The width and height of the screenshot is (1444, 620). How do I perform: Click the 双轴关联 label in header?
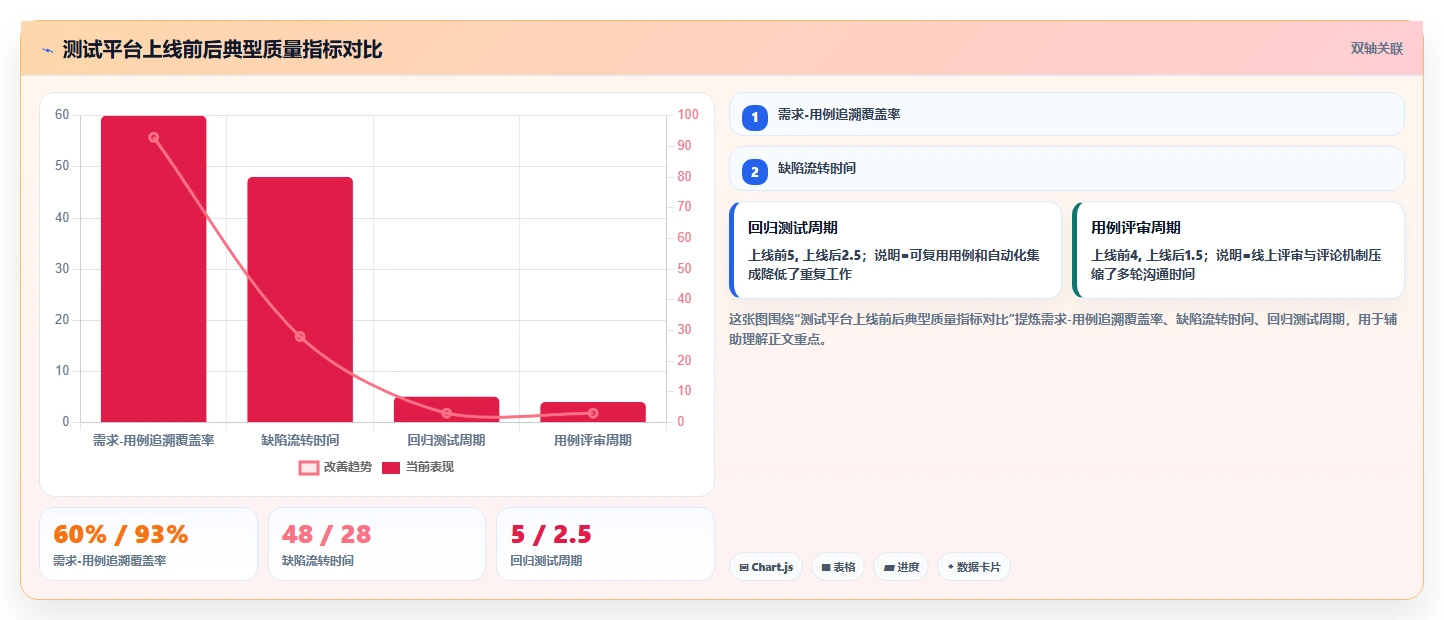(x=1377, y=49)
